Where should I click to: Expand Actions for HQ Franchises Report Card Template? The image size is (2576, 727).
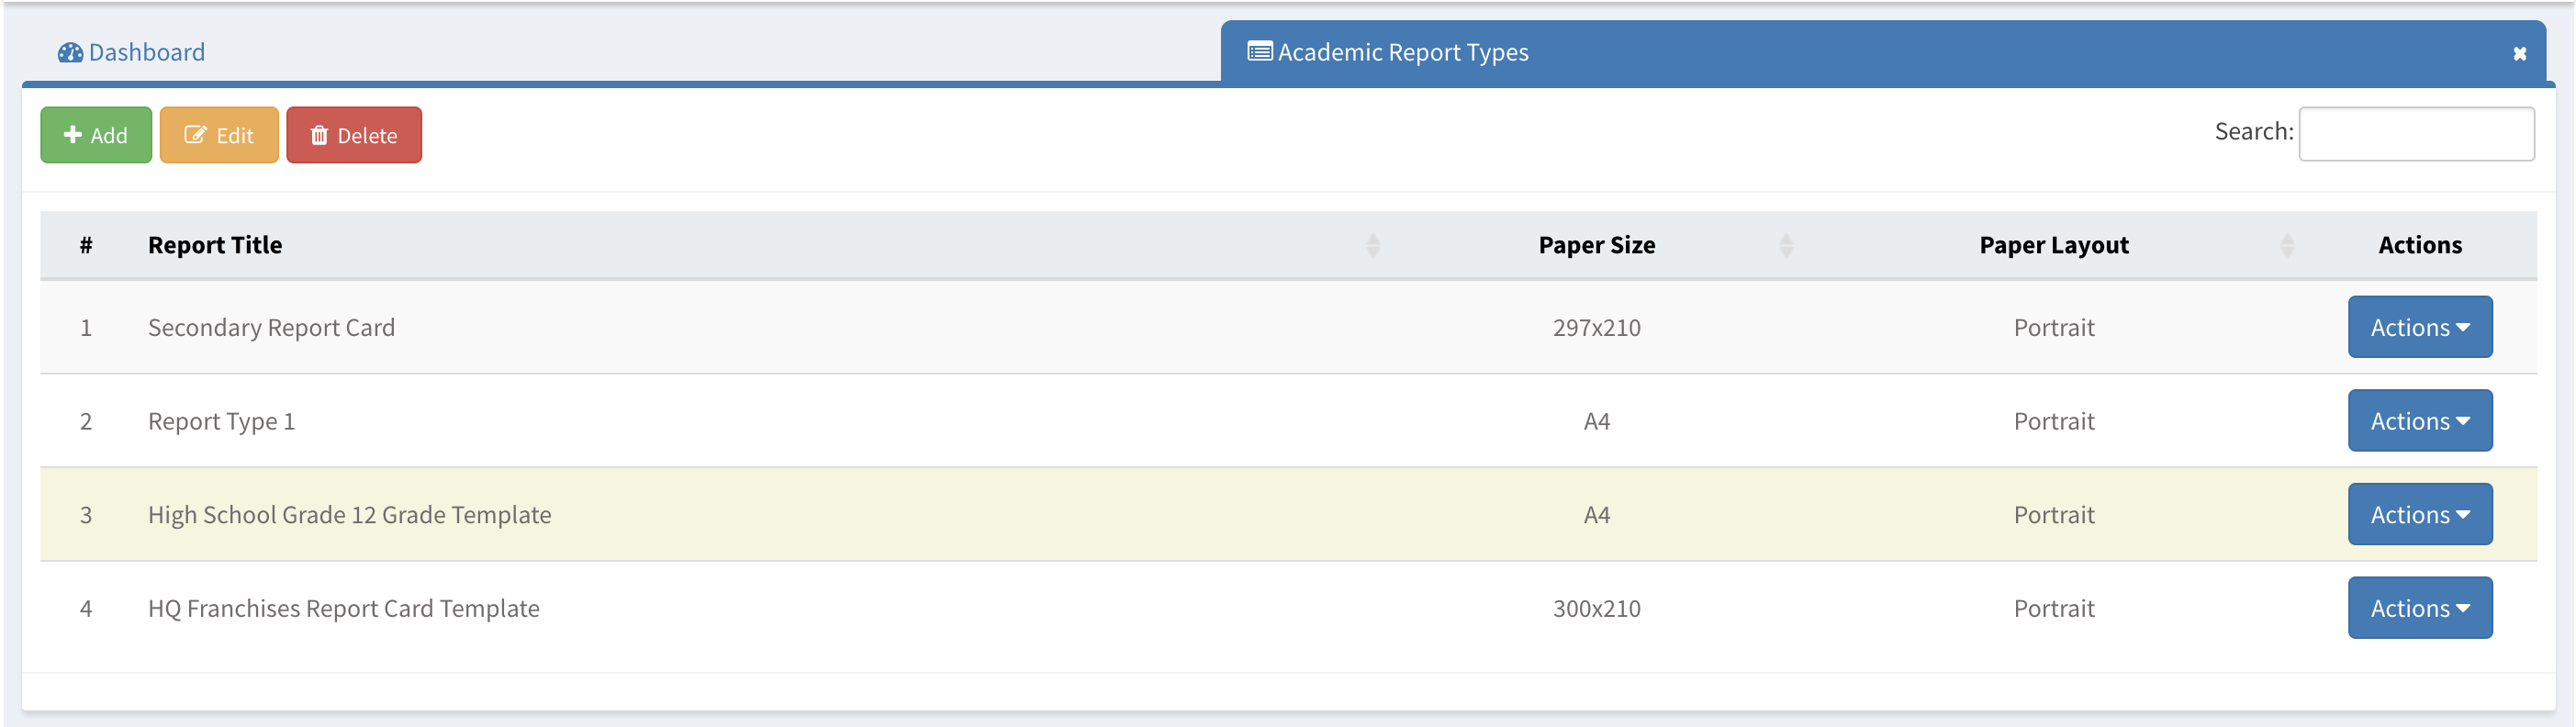pos(2419,608)
